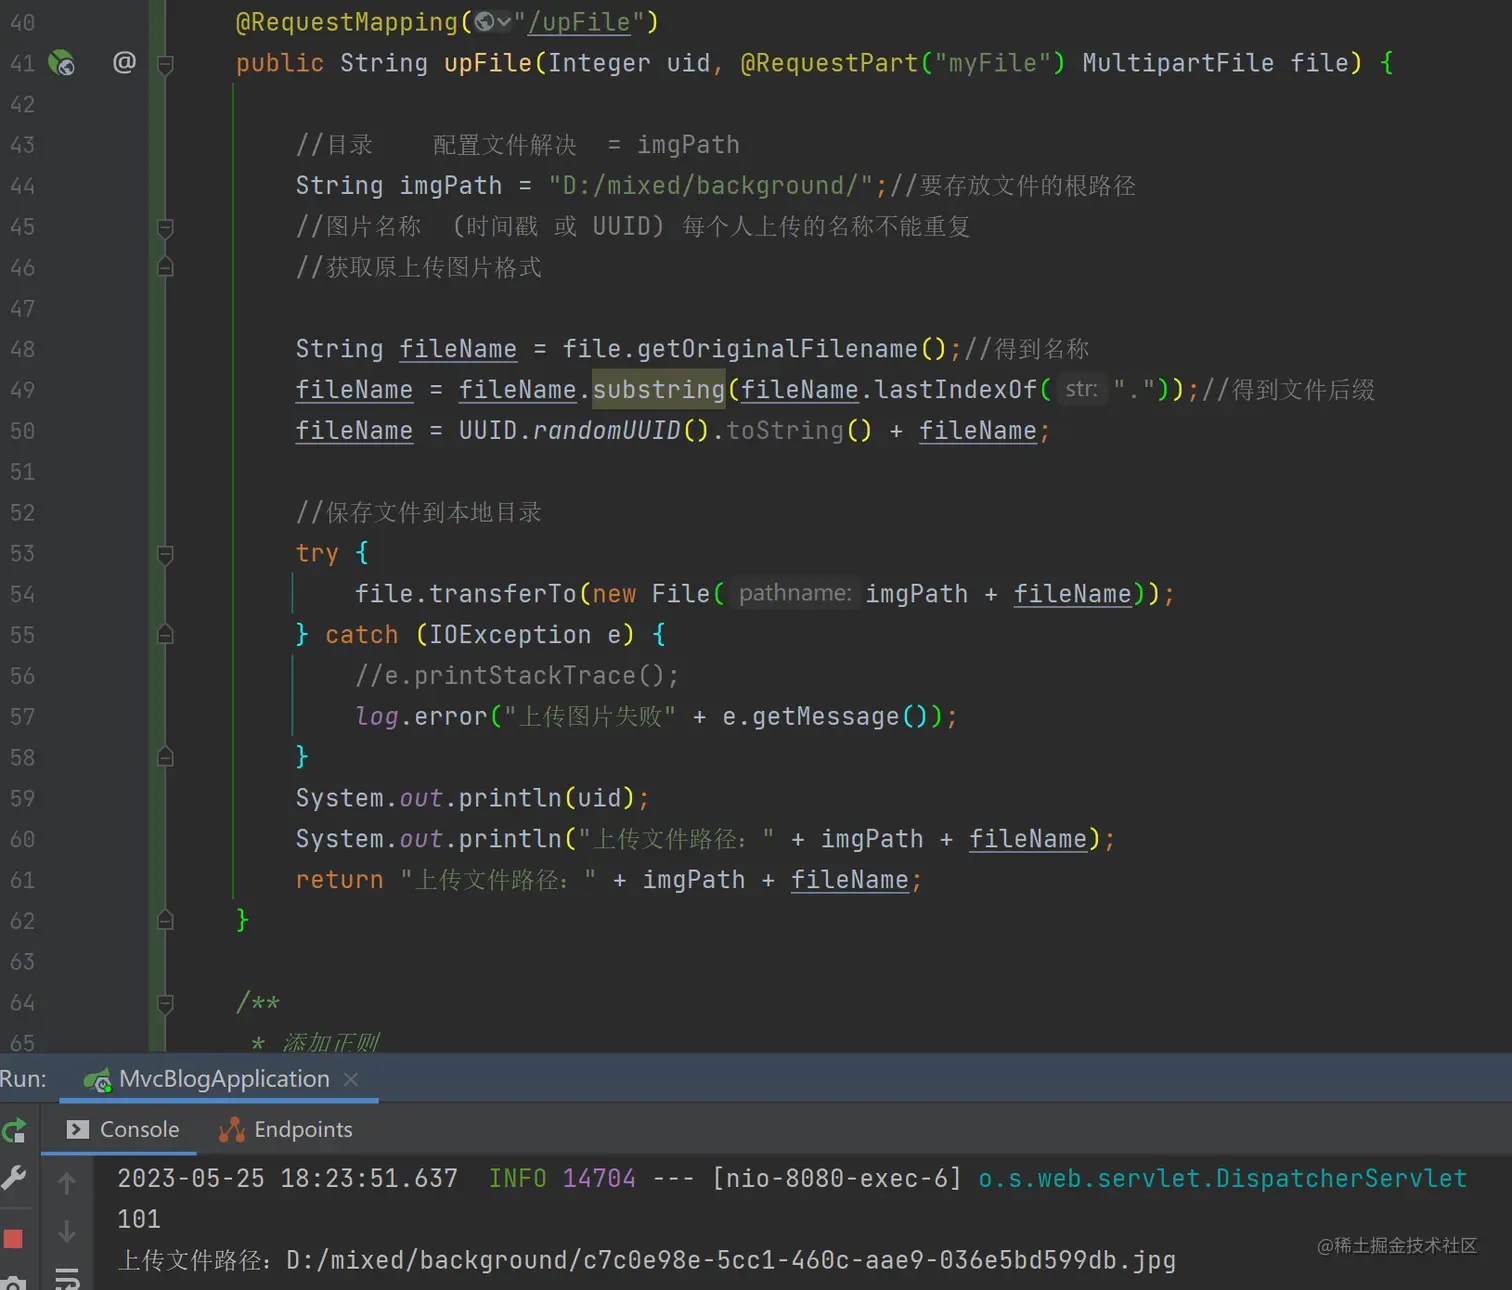Click [nio-8080-exec-6] thread name in console
1512x1290 pixels.
pyautogui.click(x=837, y=1179)
